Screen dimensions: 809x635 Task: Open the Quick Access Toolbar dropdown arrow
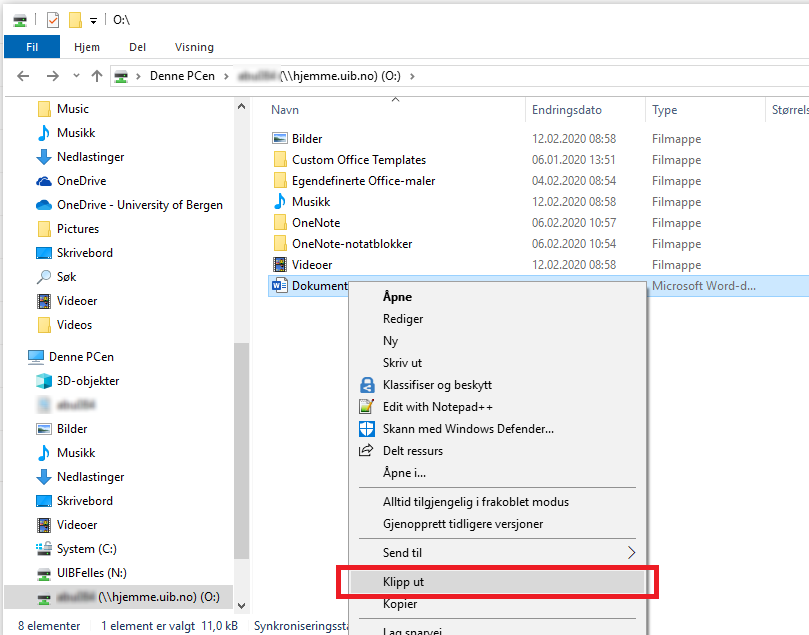(x=93, y=21)
